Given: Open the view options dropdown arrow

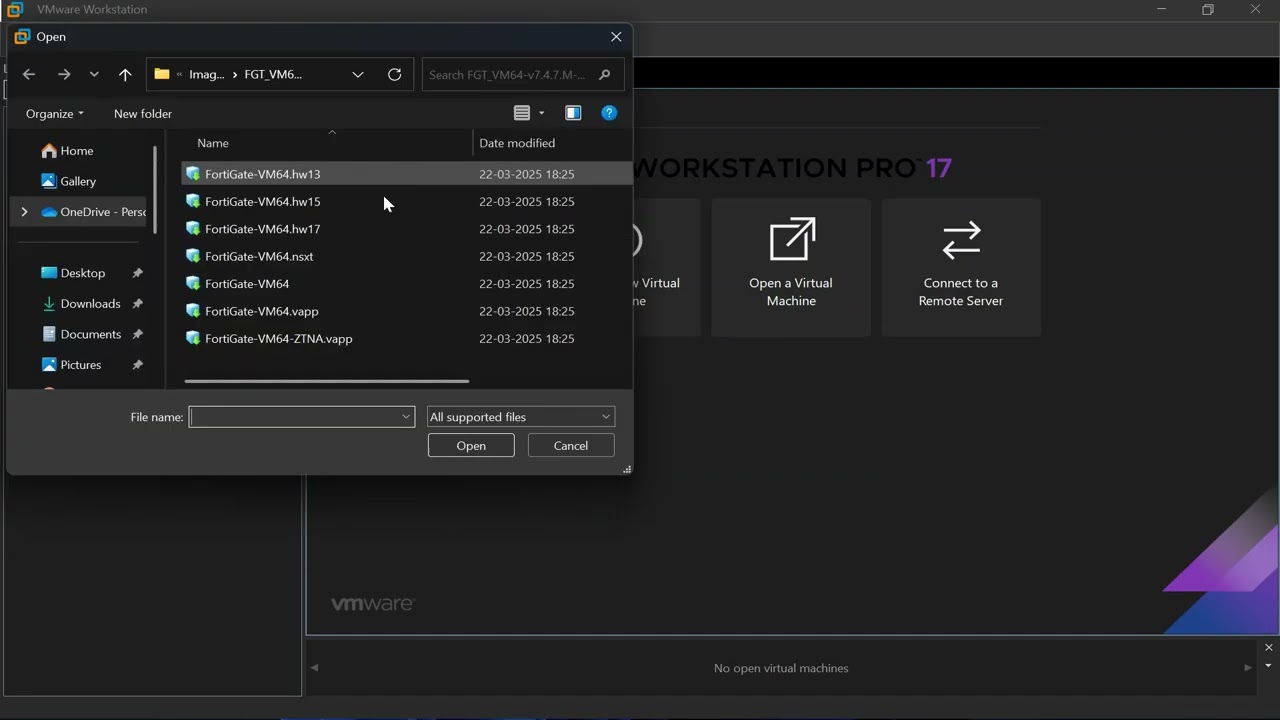Looking at the screenshot, I should tap(542, 113).
